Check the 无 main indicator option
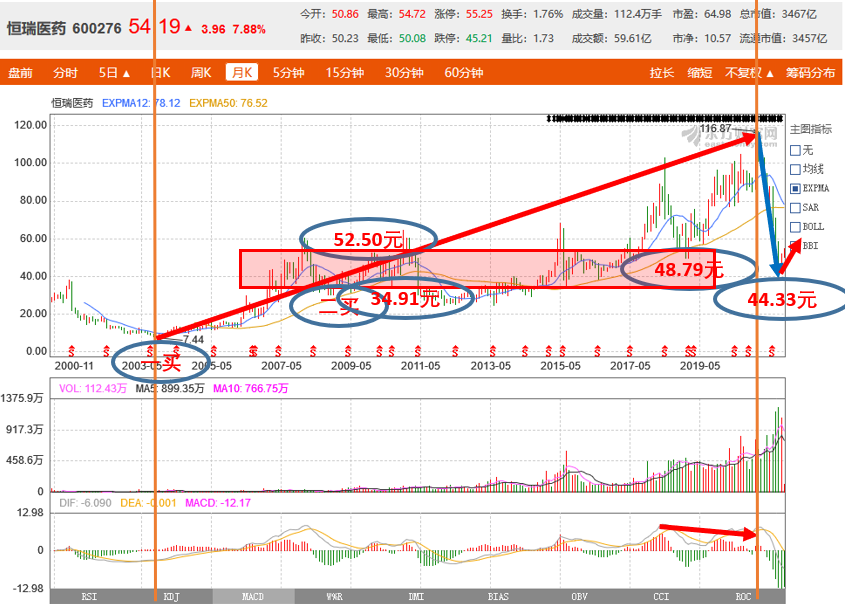This screenshot has height=604, width=845. tap(795, 150)
